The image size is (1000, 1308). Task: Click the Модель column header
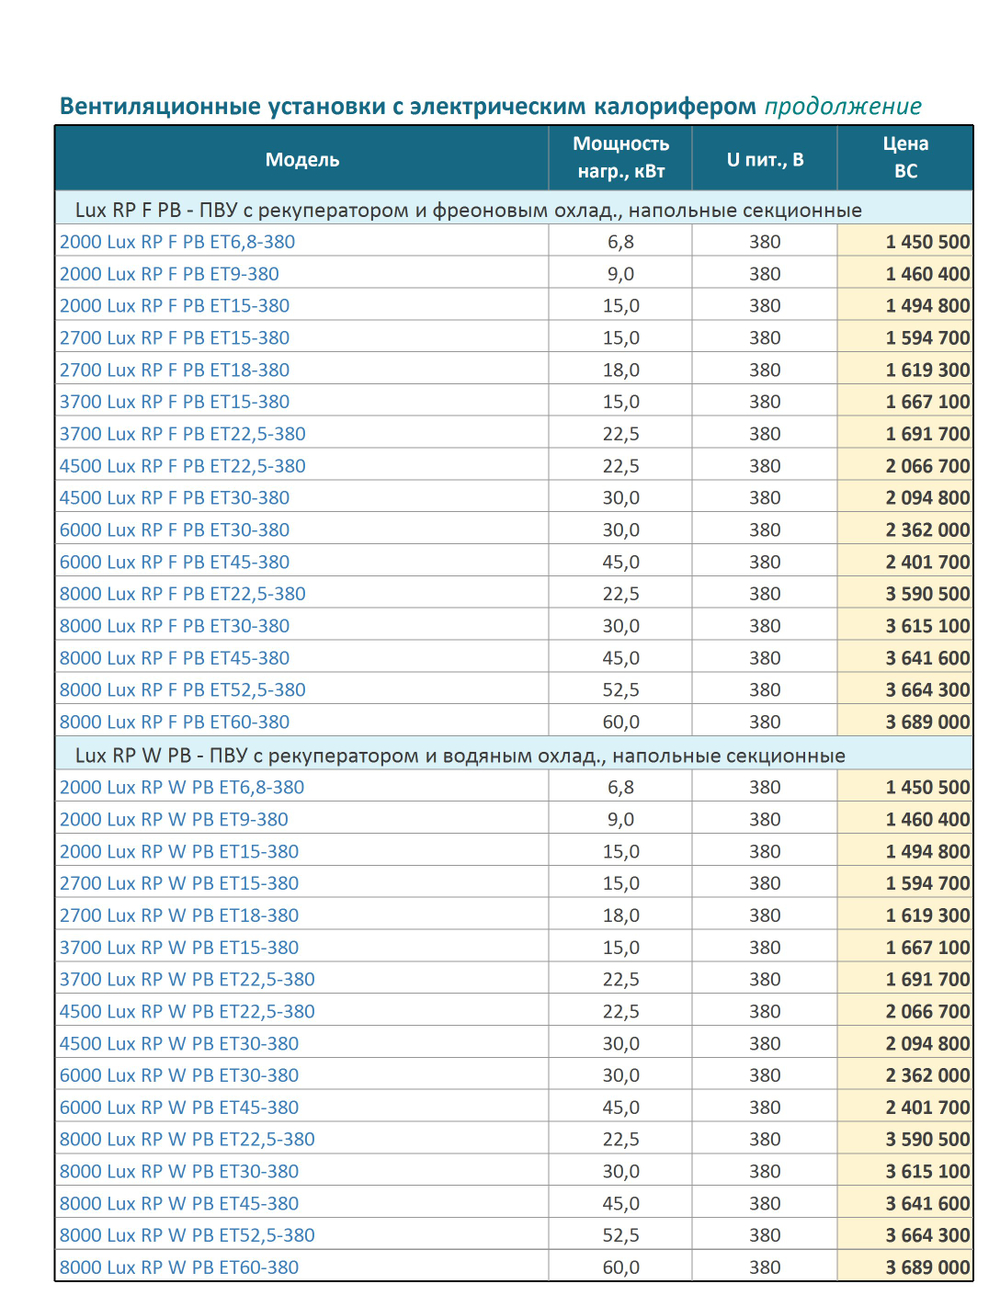click(x=302, y=159)
